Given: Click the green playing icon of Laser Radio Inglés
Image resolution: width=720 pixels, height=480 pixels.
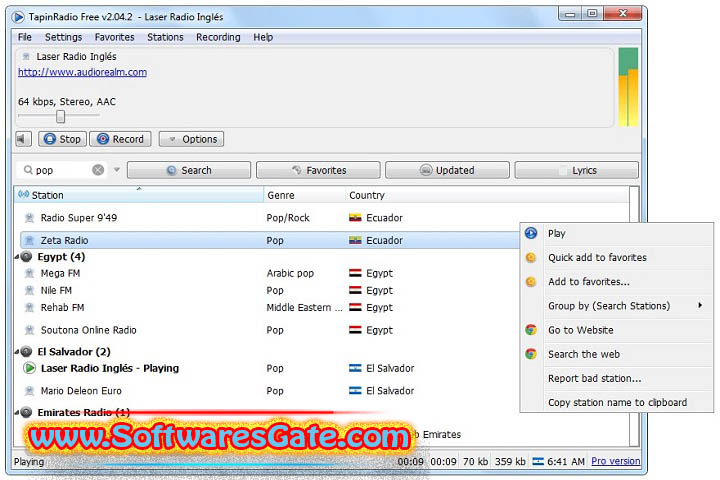Looking at the screenshot, I should (29, 368).
